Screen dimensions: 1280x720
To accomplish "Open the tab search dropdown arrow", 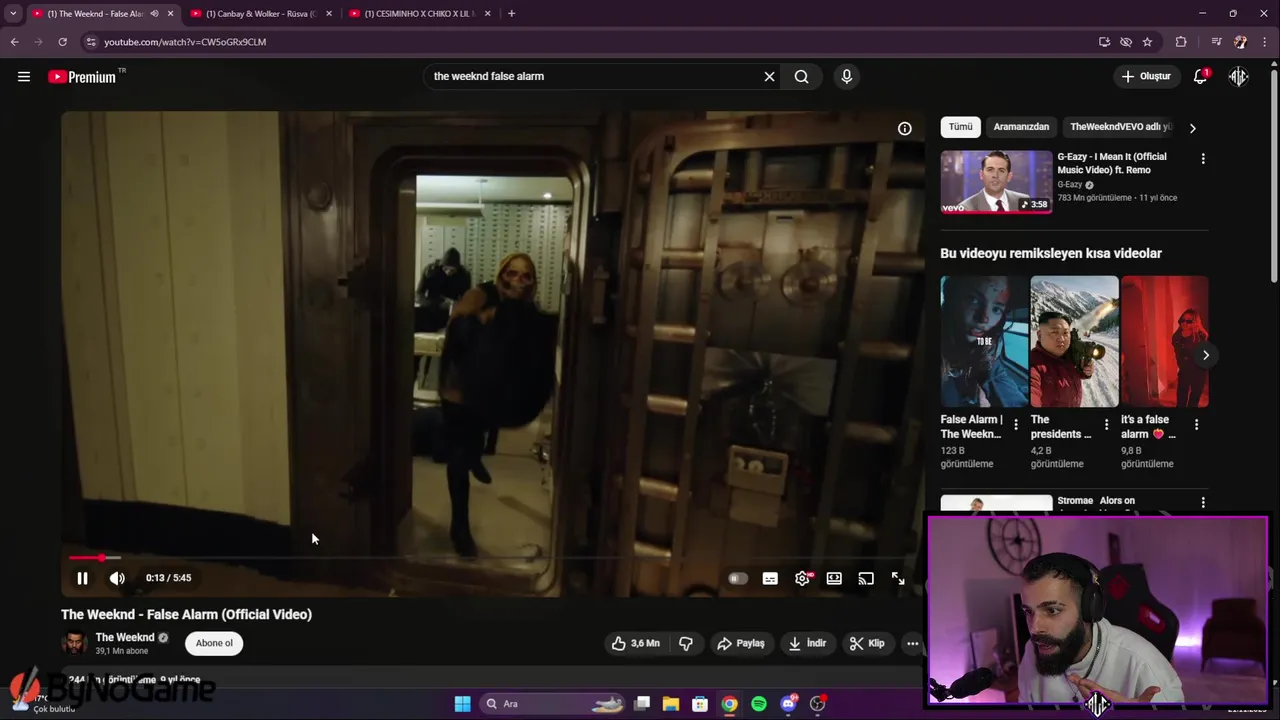I will [x=13, y=14].
